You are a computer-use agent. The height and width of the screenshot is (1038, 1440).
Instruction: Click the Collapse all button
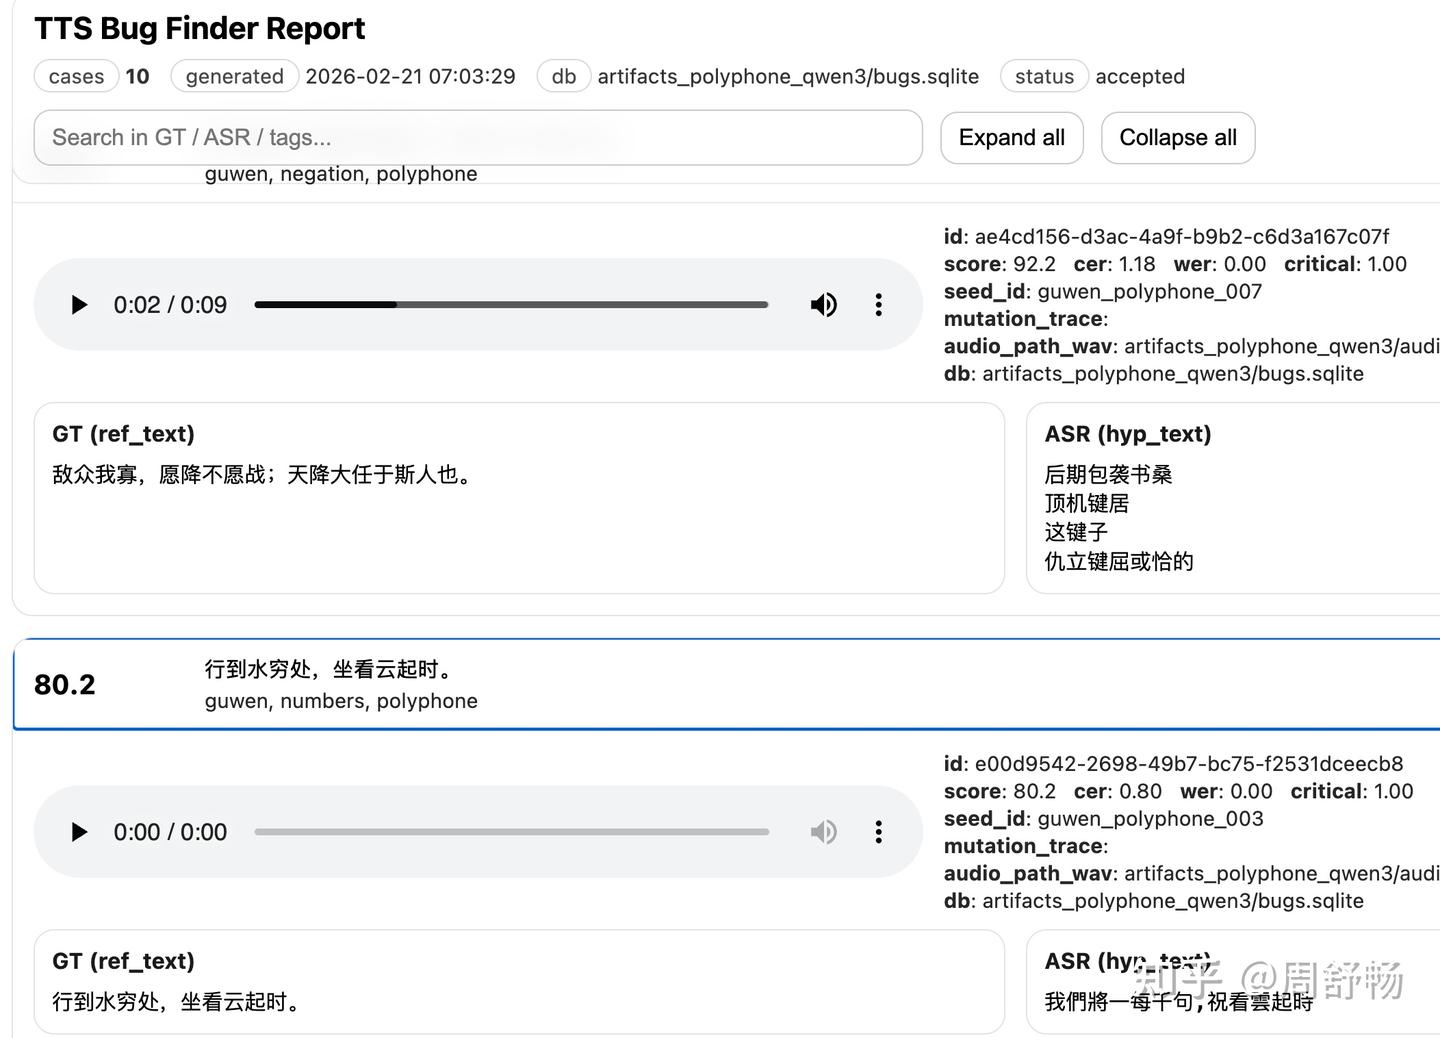(1178, 138)
